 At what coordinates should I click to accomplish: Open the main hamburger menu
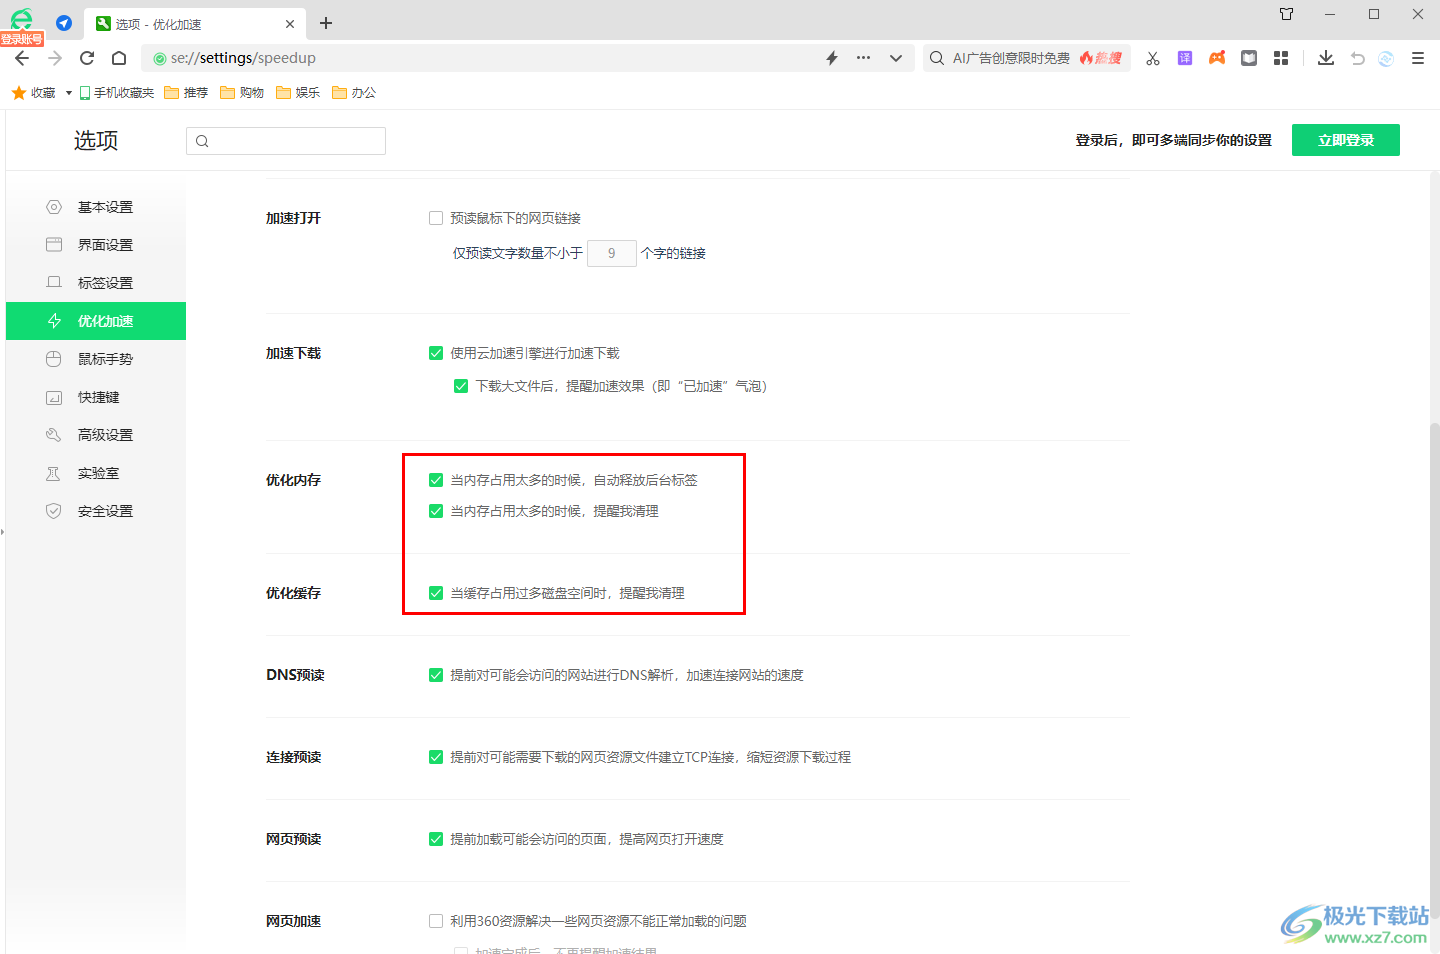pyautogui.click(x=1418, y=58)
